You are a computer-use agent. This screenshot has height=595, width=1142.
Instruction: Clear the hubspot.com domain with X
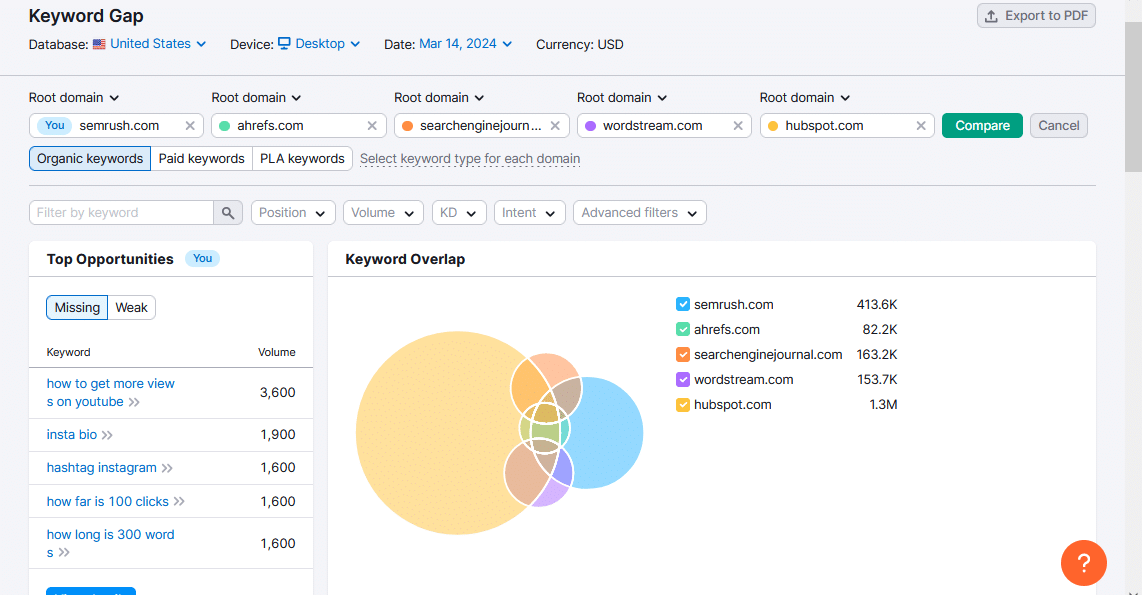coord(921,125)
